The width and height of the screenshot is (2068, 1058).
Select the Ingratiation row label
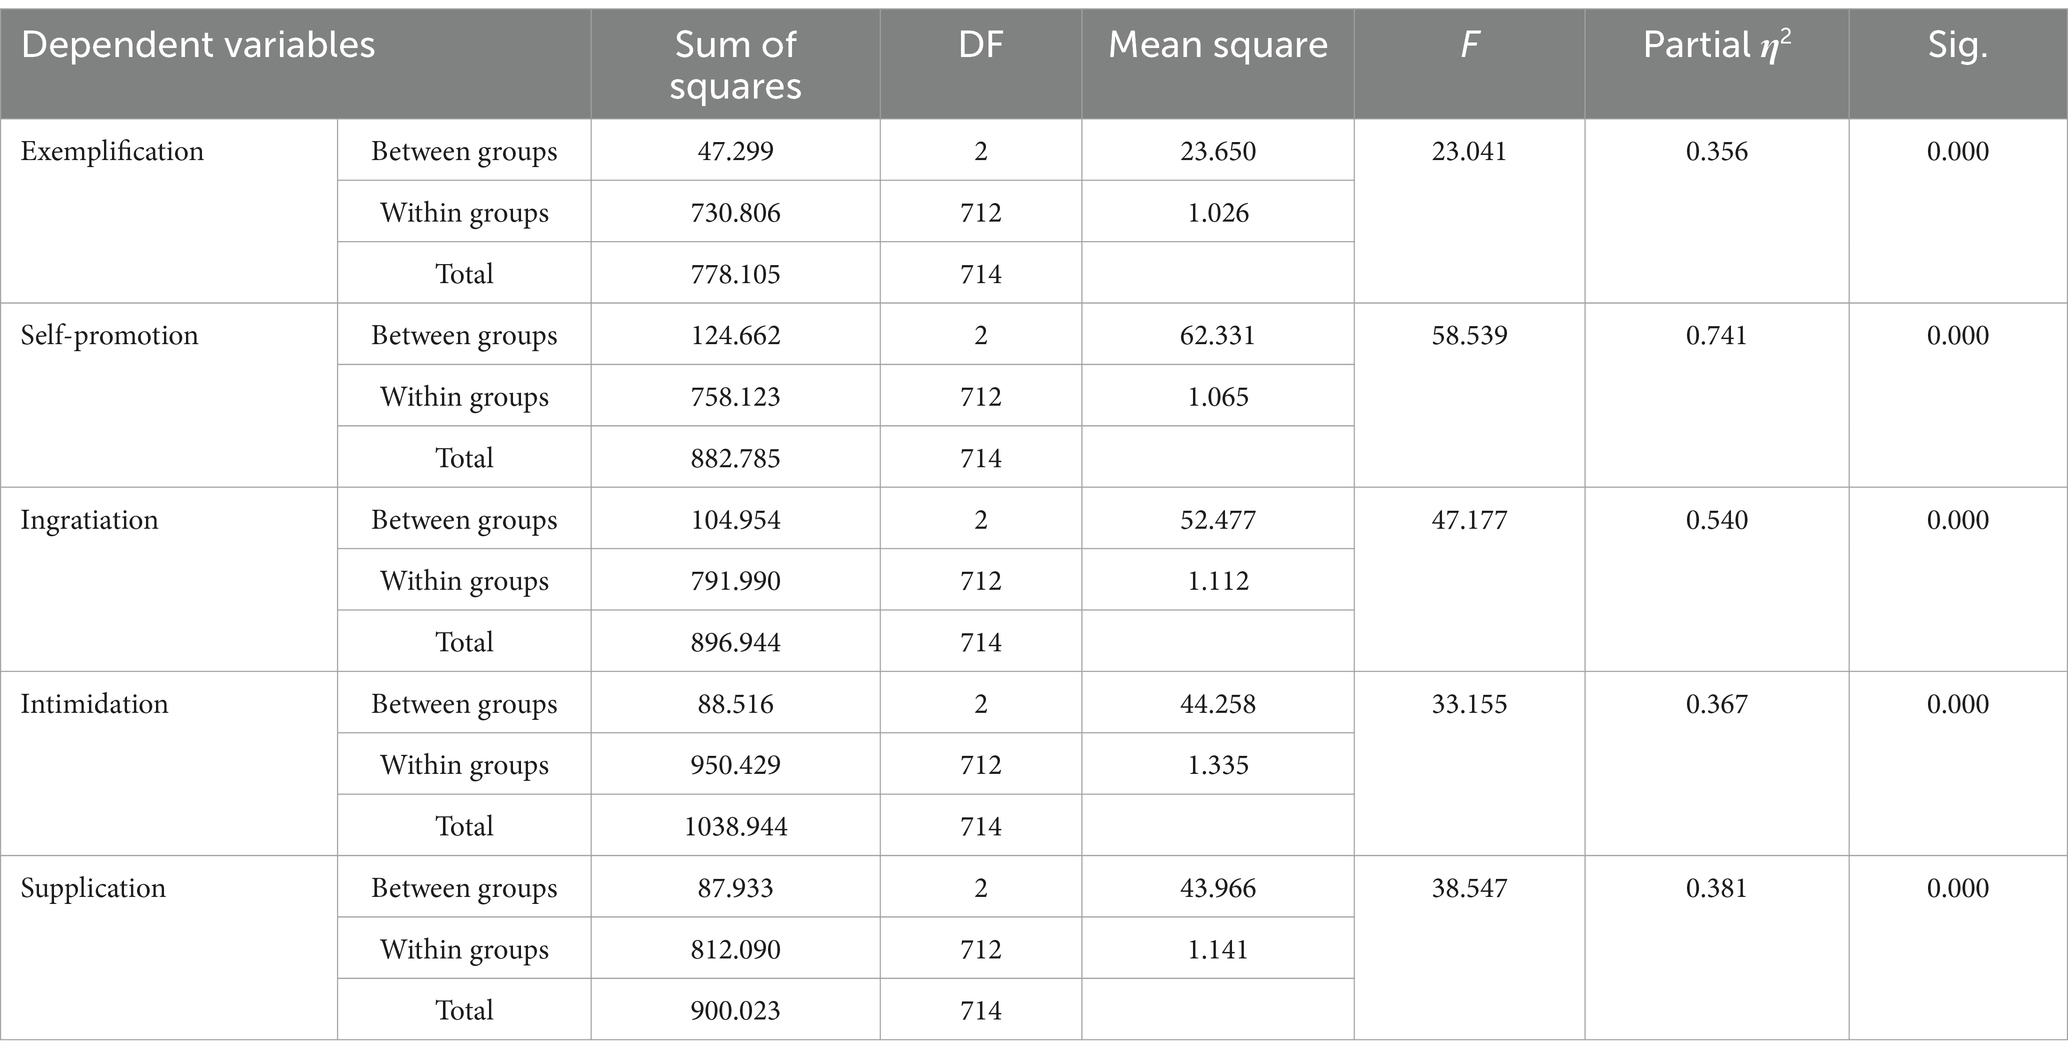tap(89, 520)
